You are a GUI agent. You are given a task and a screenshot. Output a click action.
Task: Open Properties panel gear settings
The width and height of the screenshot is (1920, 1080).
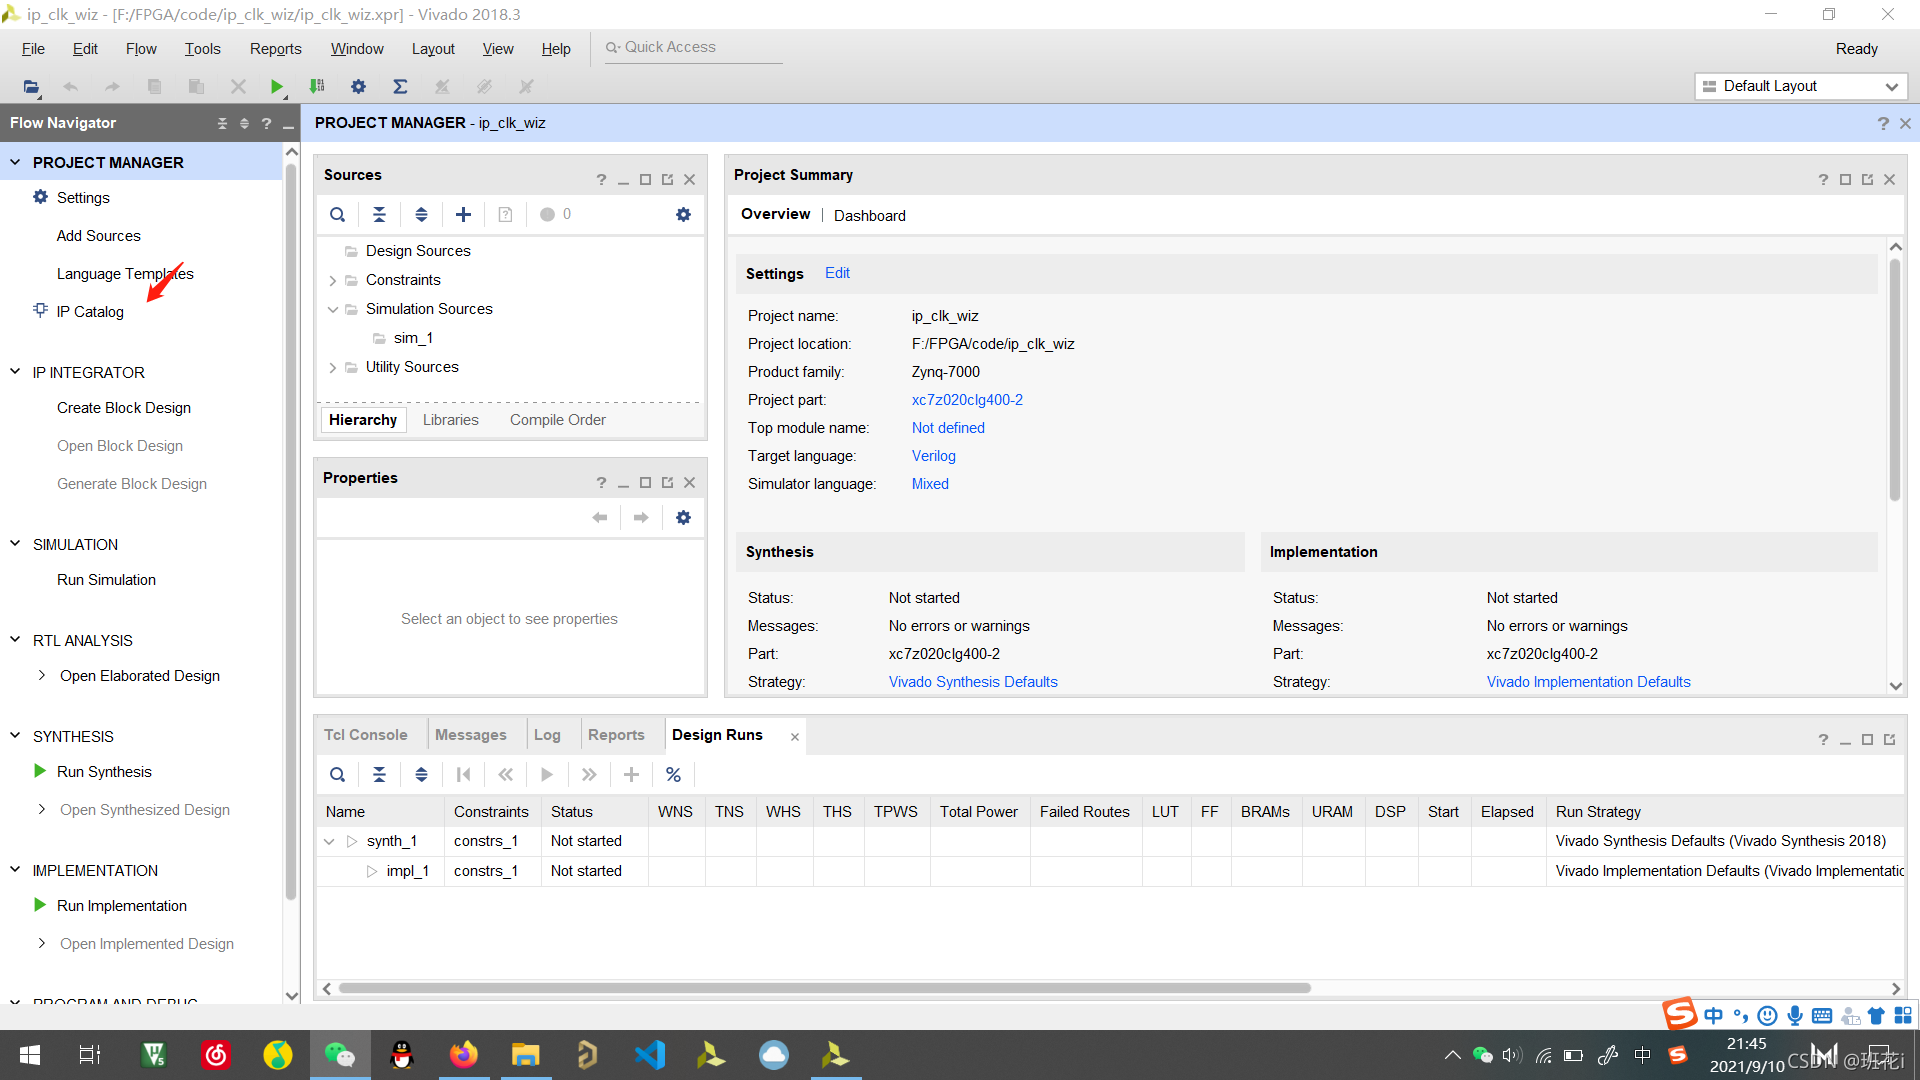pos(683,517)
